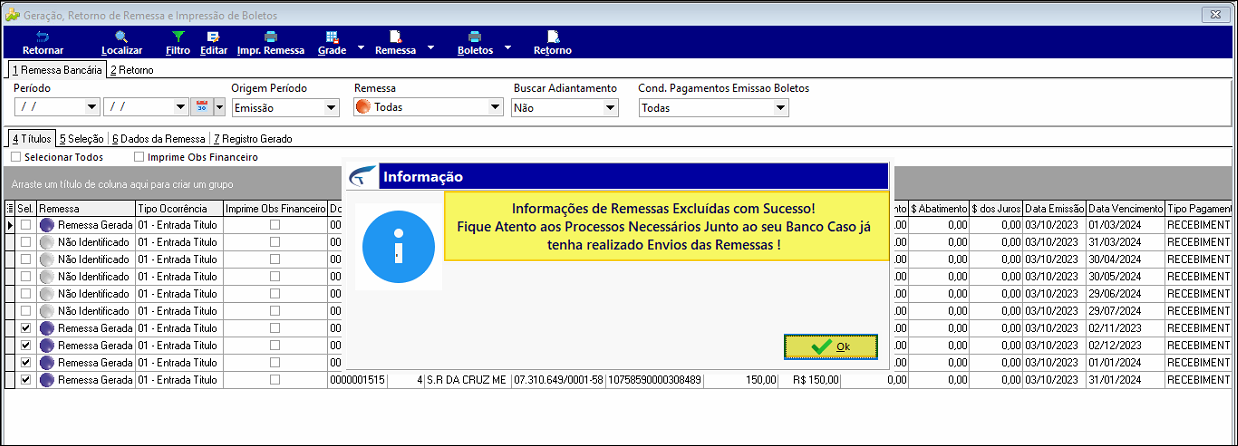The height and width of the screenshot is (446, 1238).
Task: Select the cell 'R$ 150,00'
Action: [811, 380]
